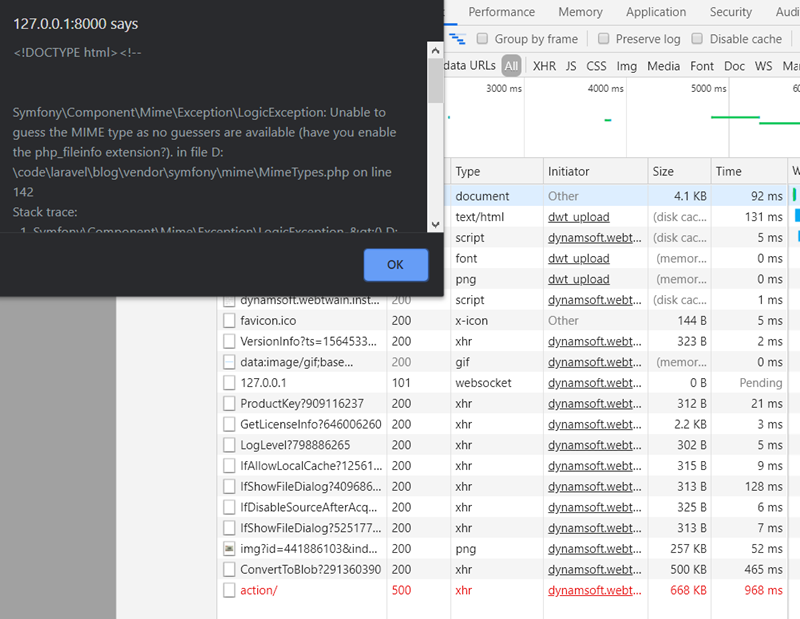Click the alert dialog scrollbar down arrow
800x619 pixels.
(x=435, y=224)
